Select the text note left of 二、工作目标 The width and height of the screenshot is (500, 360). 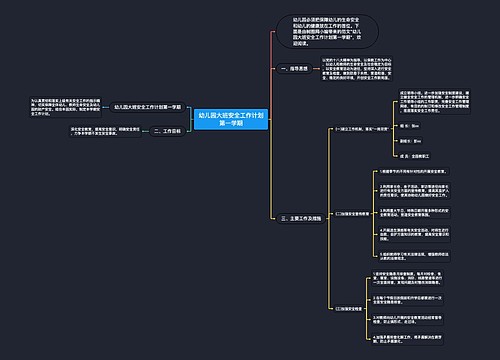pos(105,131)
